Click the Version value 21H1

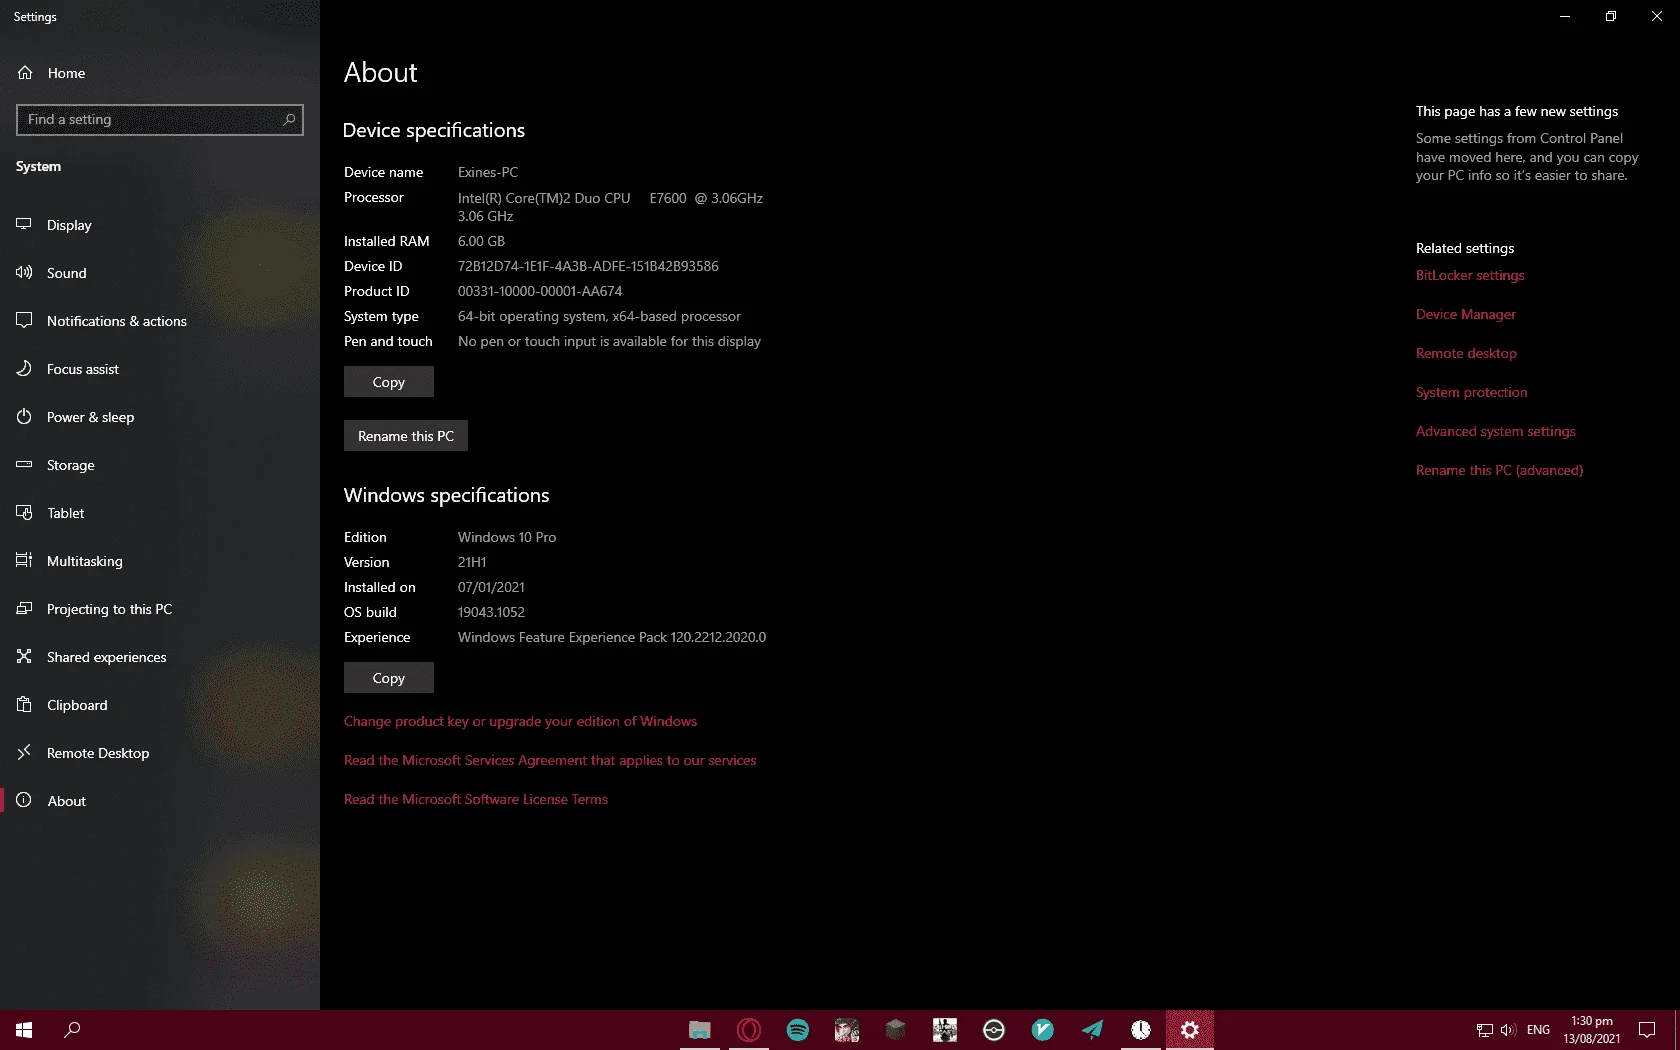pos(472,562)
